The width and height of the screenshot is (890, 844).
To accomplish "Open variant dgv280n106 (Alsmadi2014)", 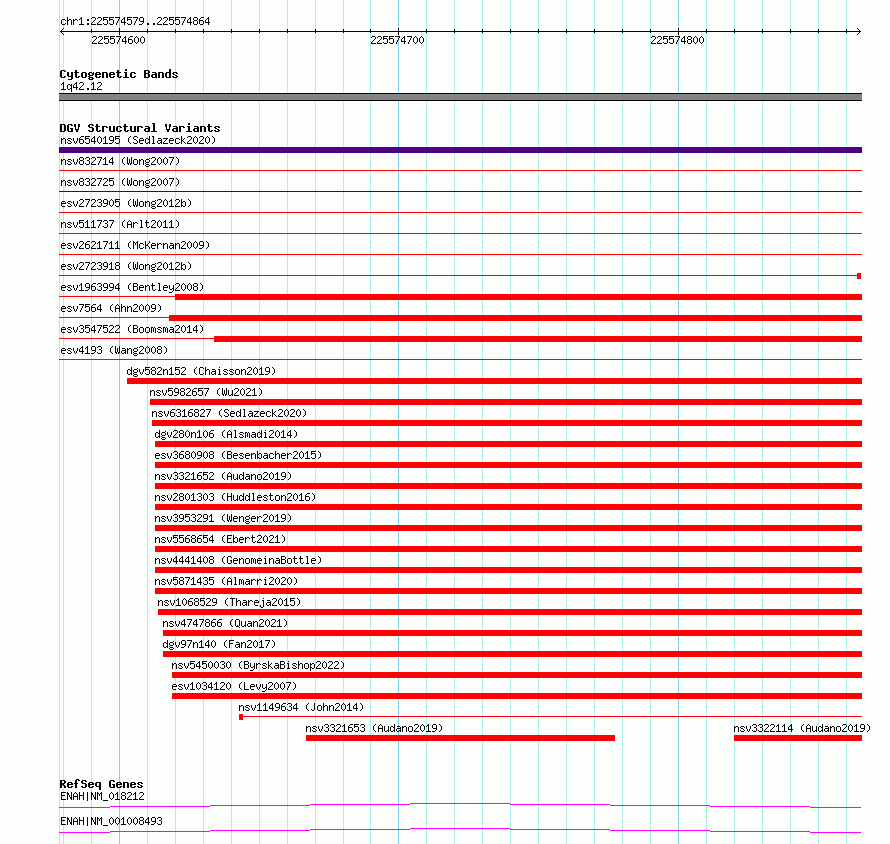I will click(226, 434).
